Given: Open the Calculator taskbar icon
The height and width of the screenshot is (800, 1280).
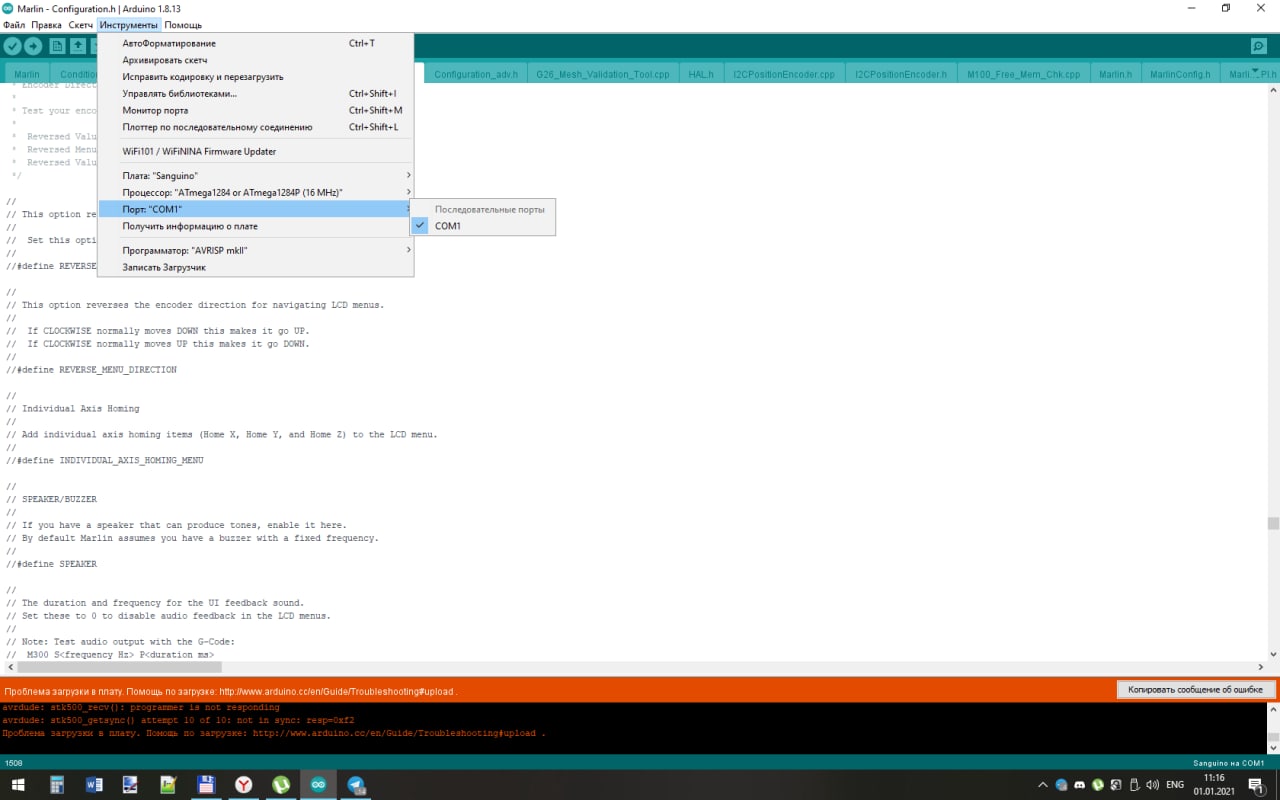Looking at the screenshot, I should tap(57, 785).
